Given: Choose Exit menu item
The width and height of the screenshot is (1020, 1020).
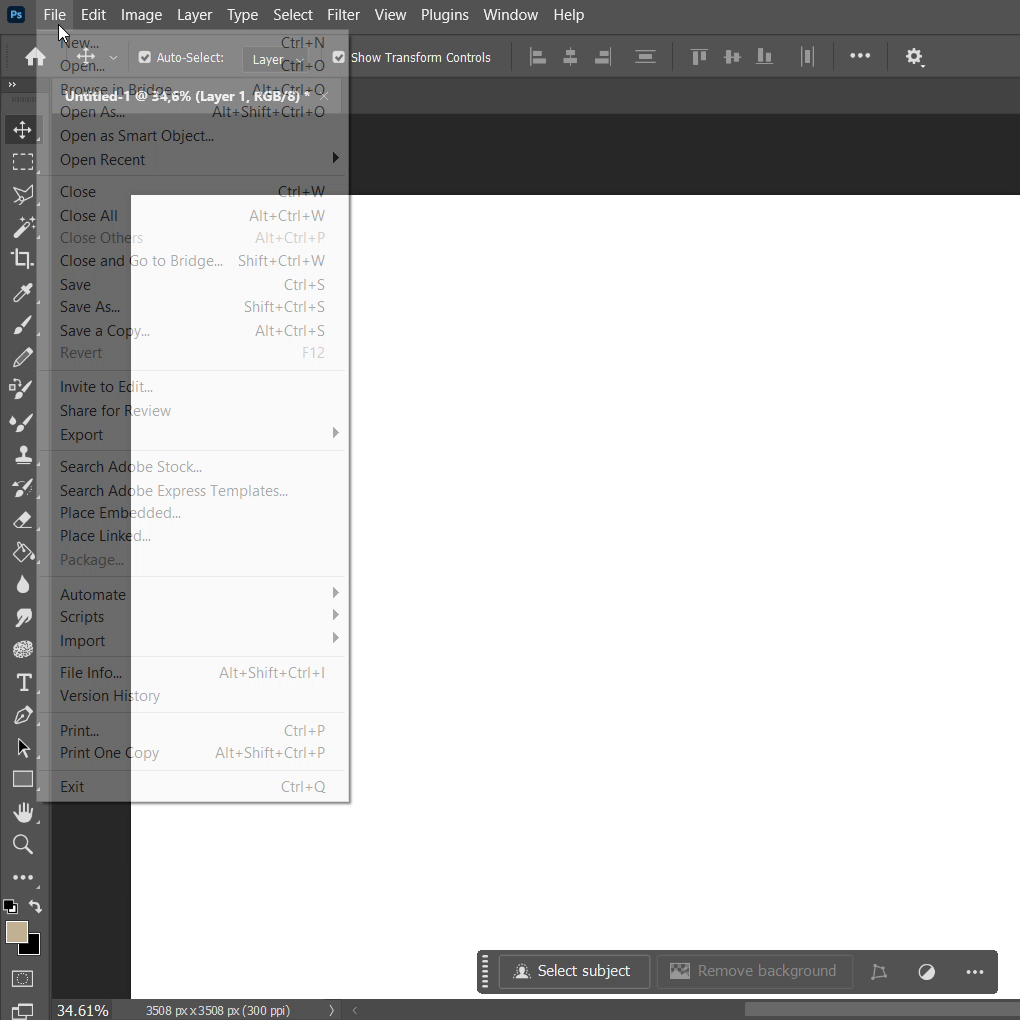Looking at the screenshot, I should click(x=194, y=786).
